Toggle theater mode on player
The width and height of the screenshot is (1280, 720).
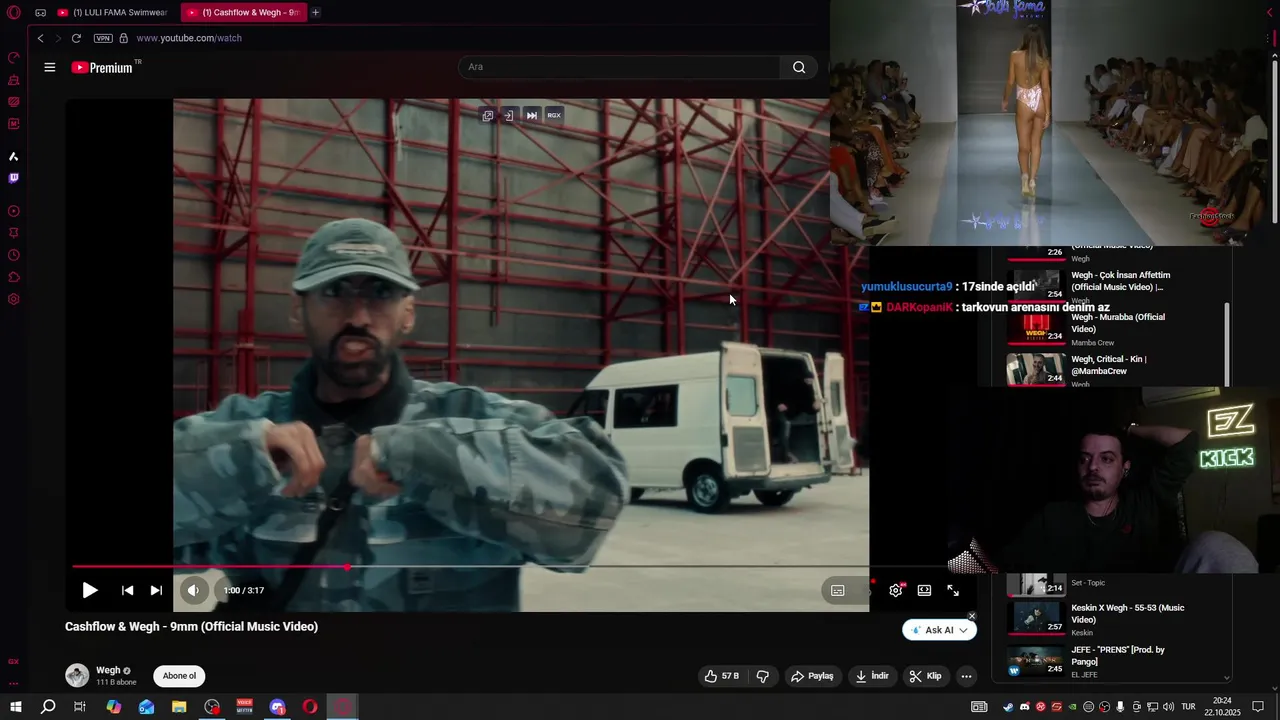coord(924,590)
